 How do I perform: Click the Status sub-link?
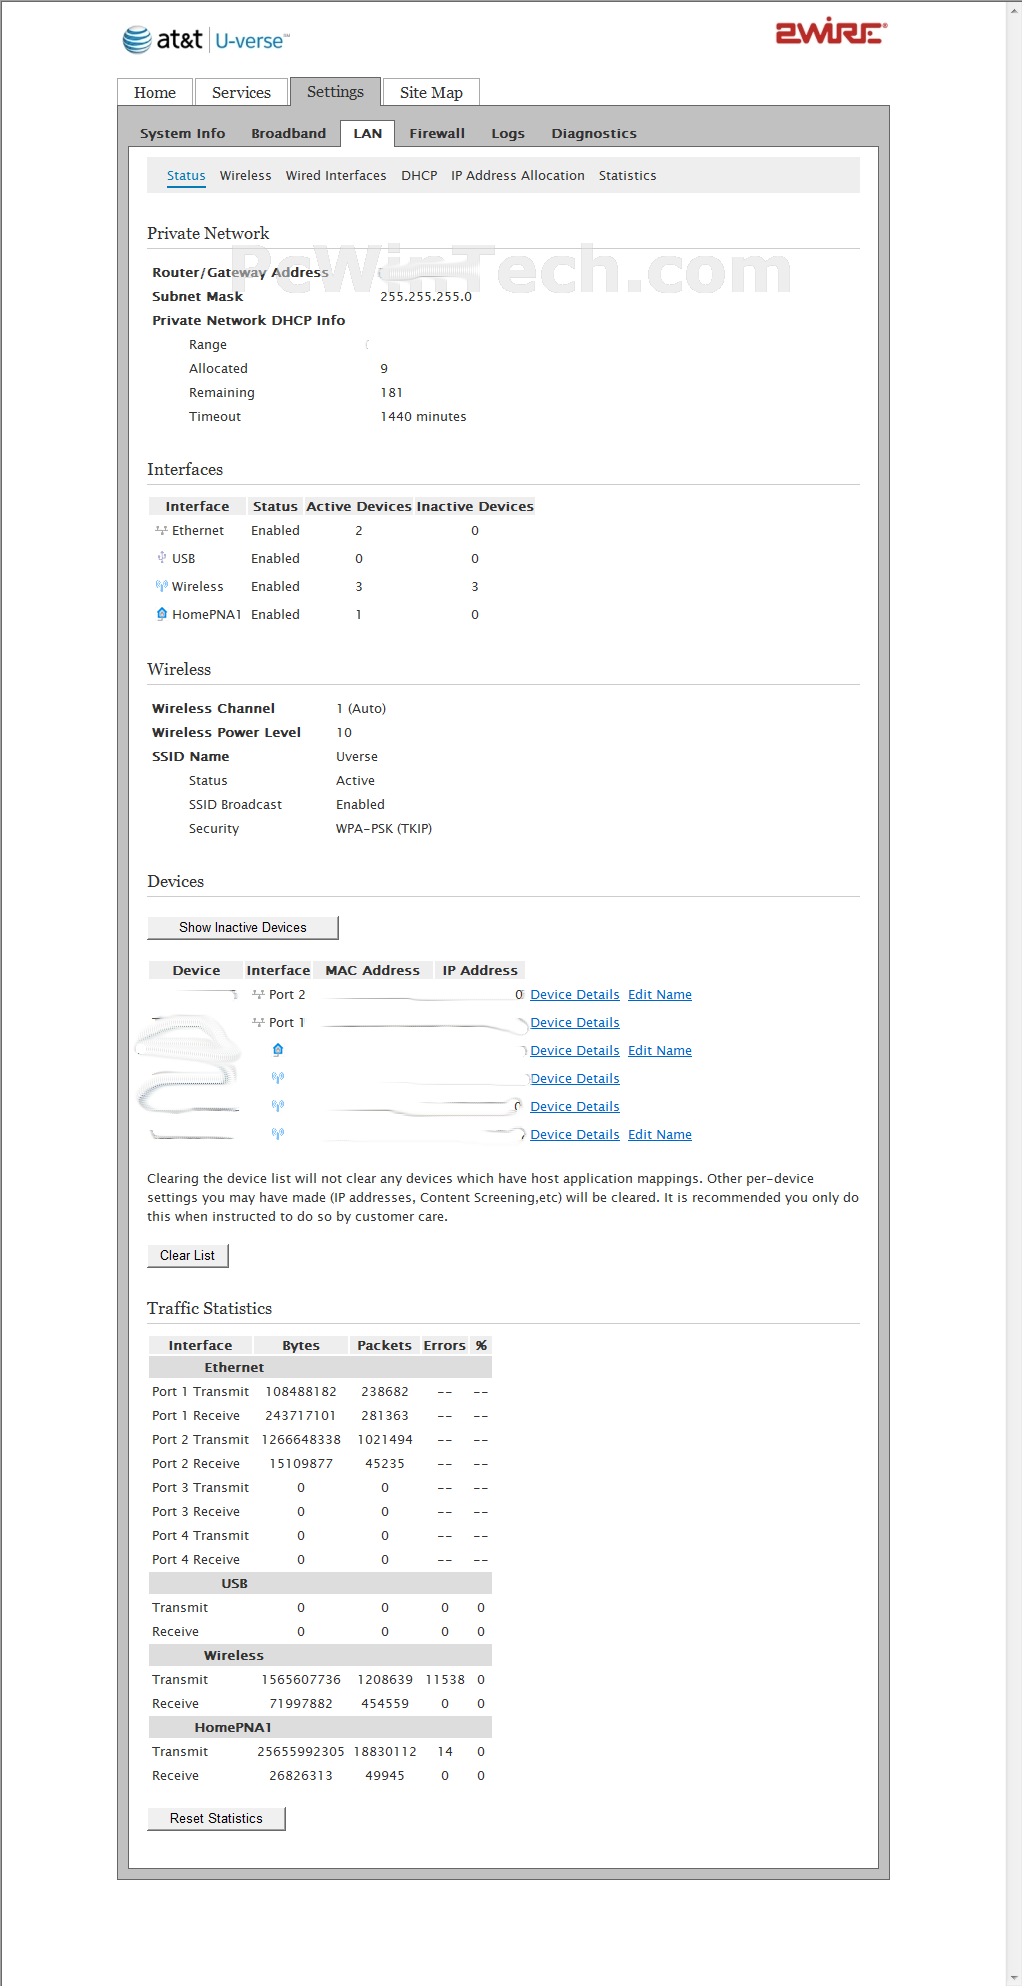[186, 175]
